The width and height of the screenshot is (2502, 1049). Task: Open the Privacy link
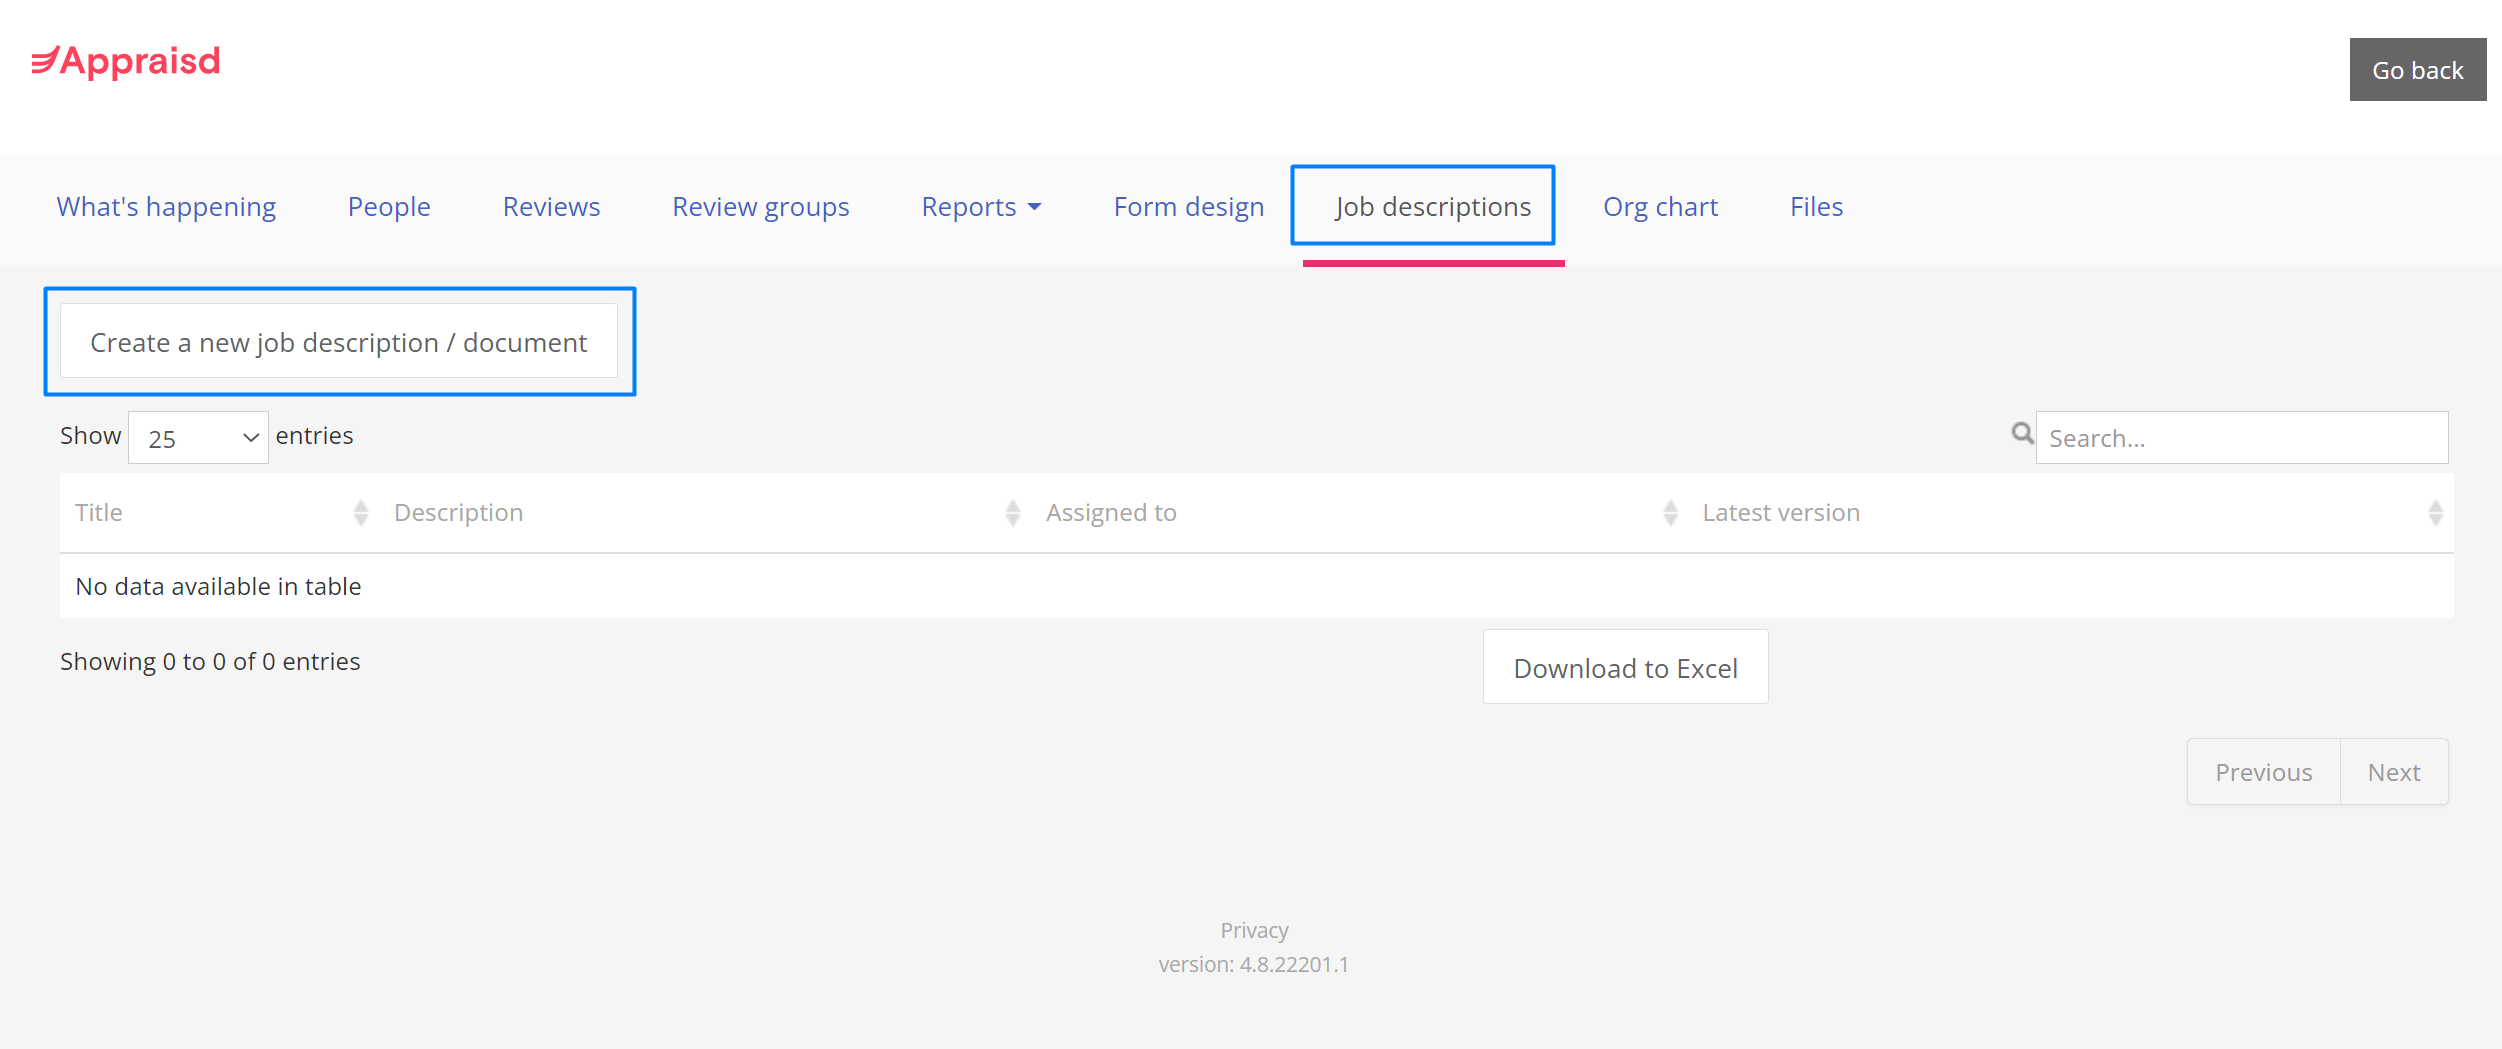click(x=1254, y=931)
